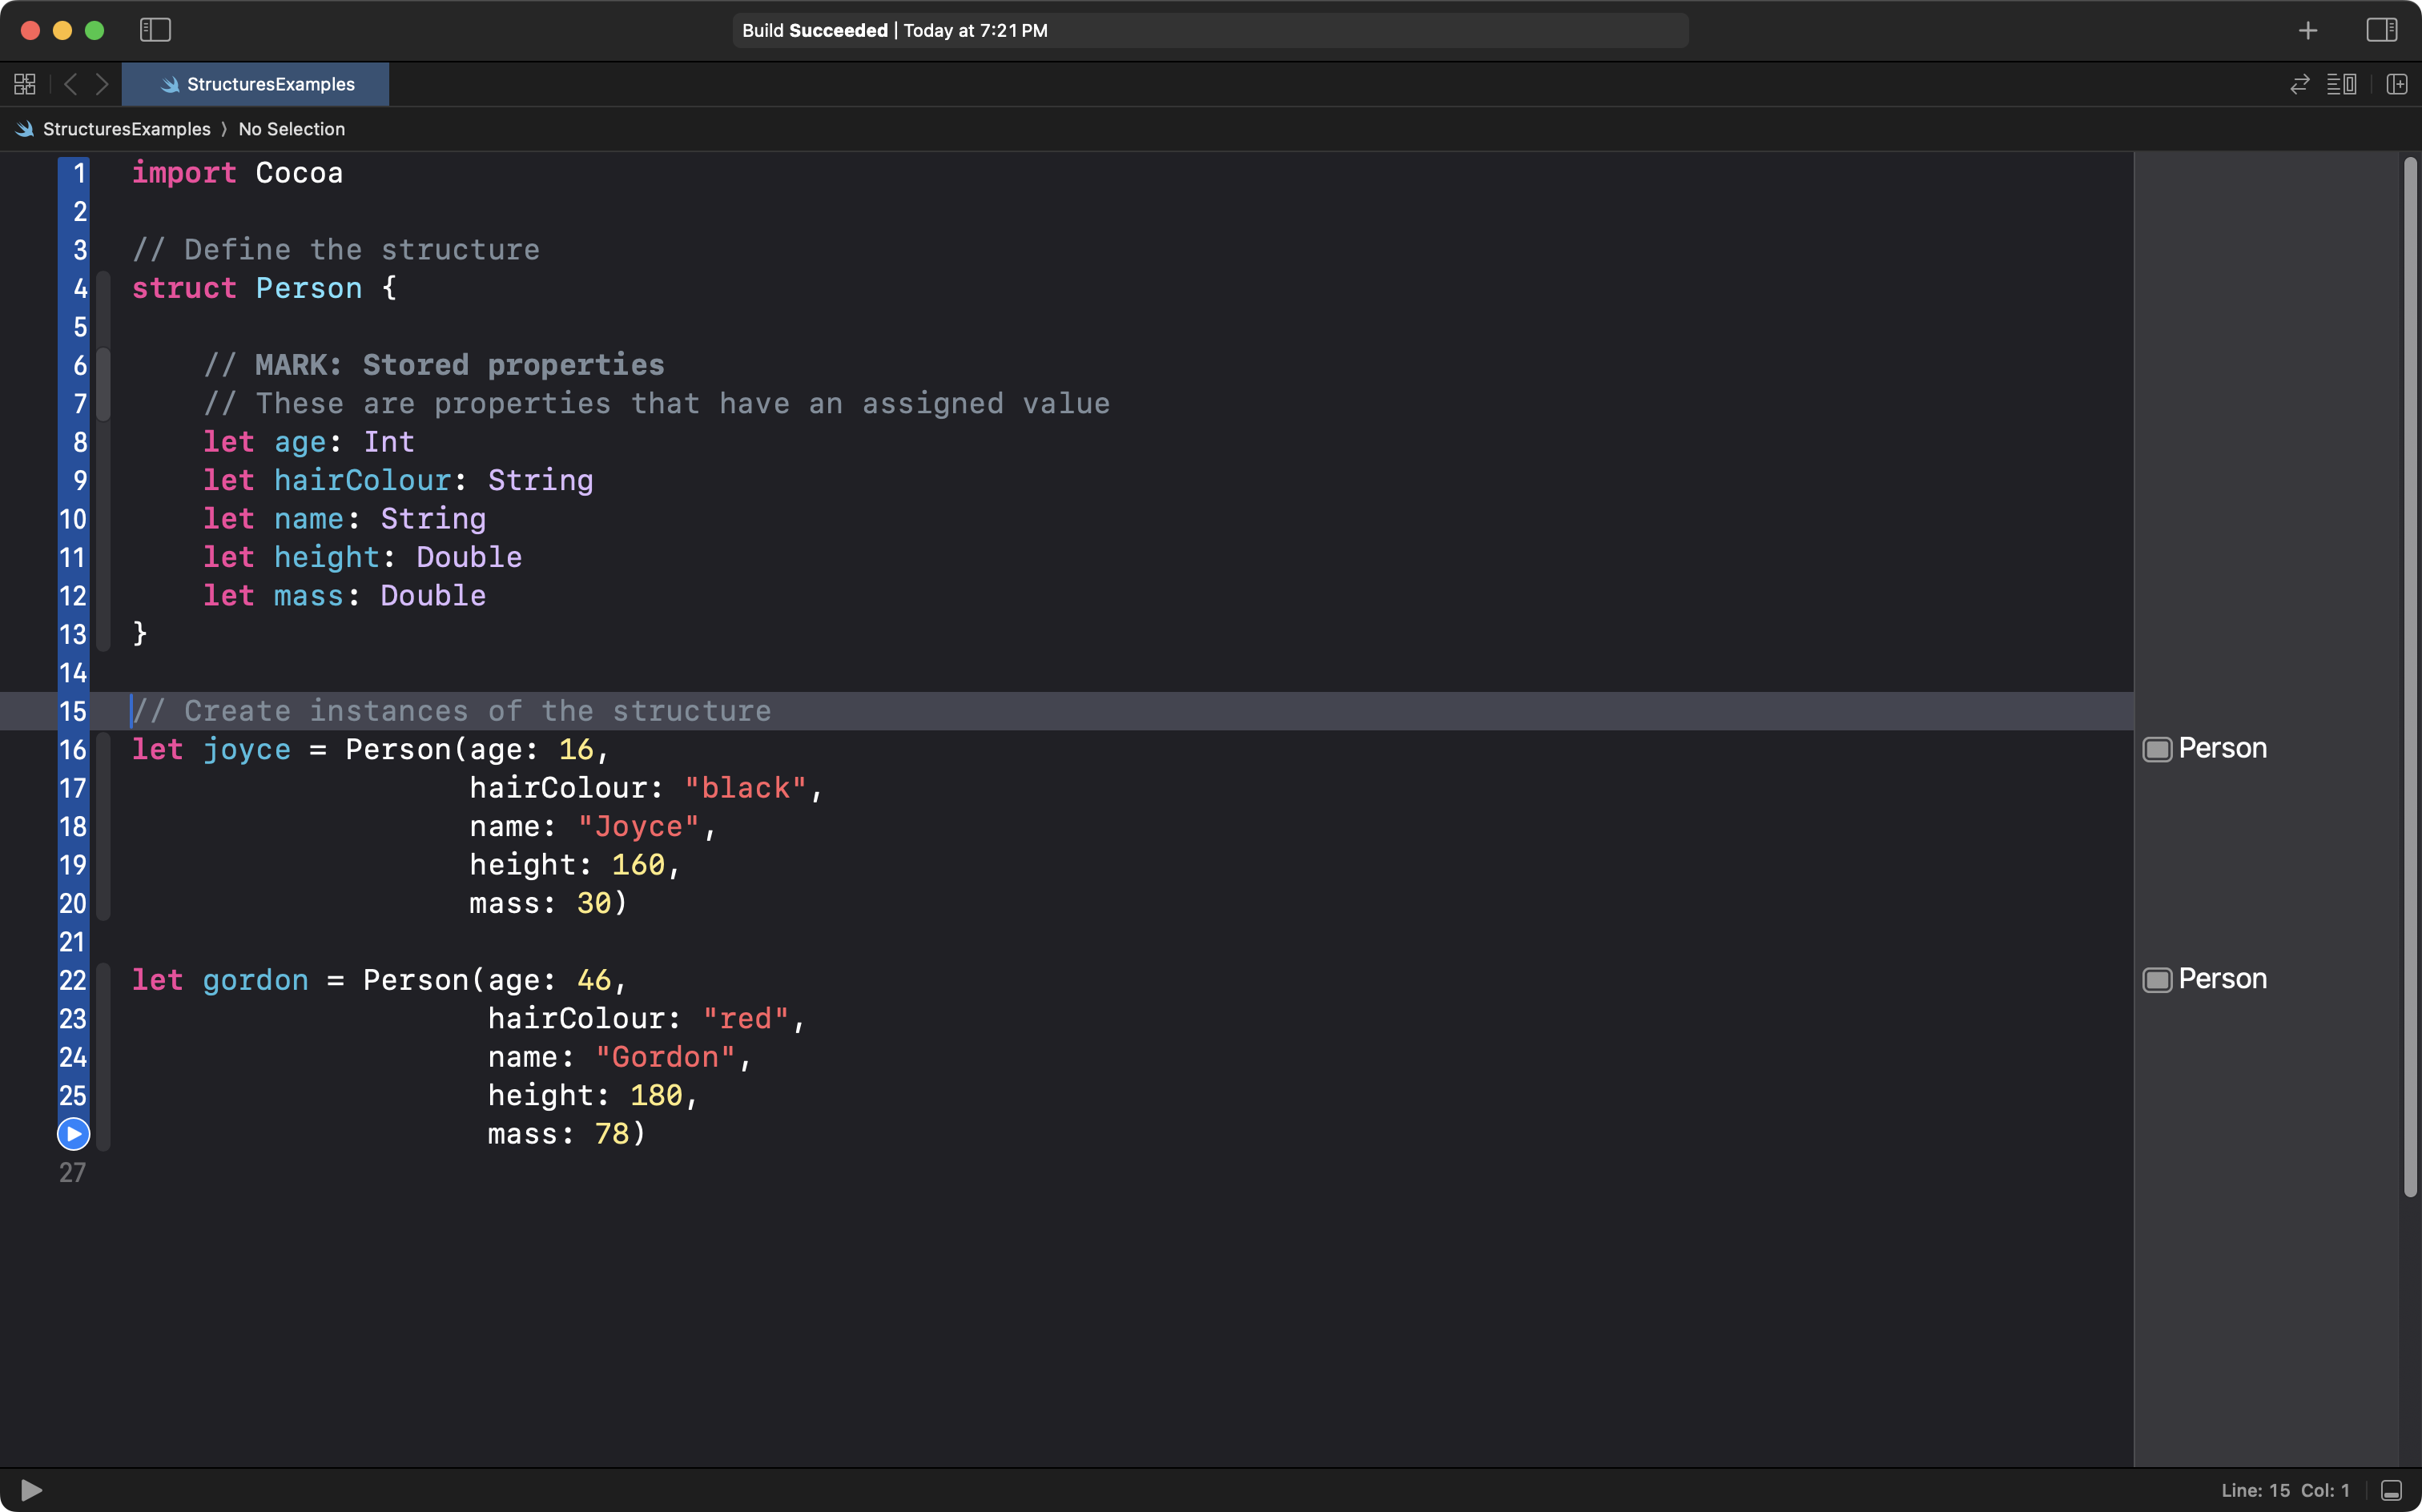The height and width of the screenshot is (1512, 2422).
Task: Quick Look the joyce Person result
Action: pos(2157,749)
